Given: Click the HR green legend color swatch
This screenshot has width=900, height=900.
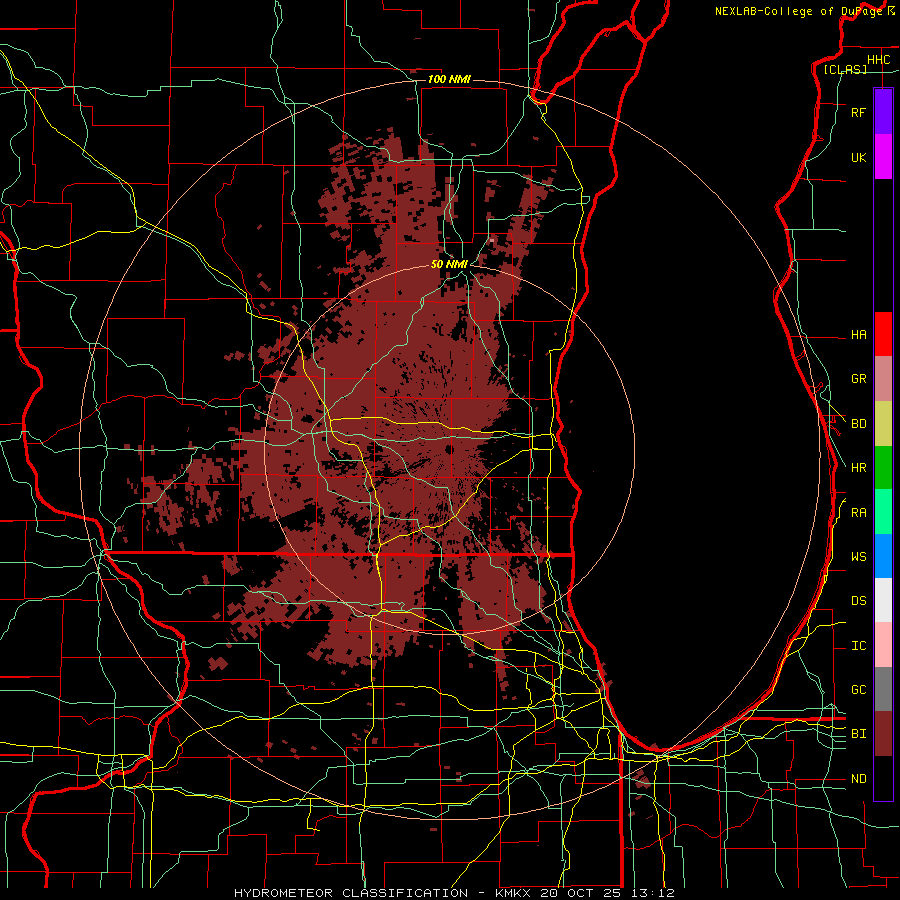Looking at the screenshot, I should (x=883, y=467).
